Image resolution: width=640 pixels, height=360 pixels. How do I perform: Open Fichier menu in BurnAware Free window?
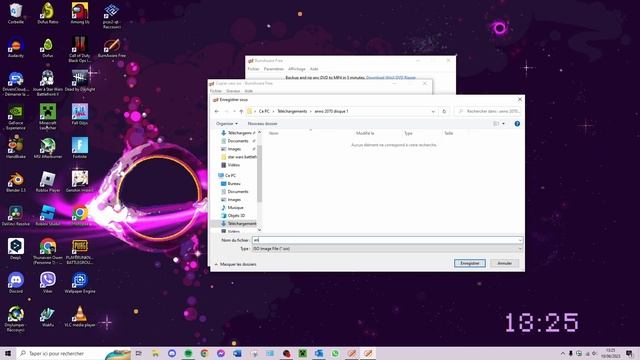pos(253,69)
